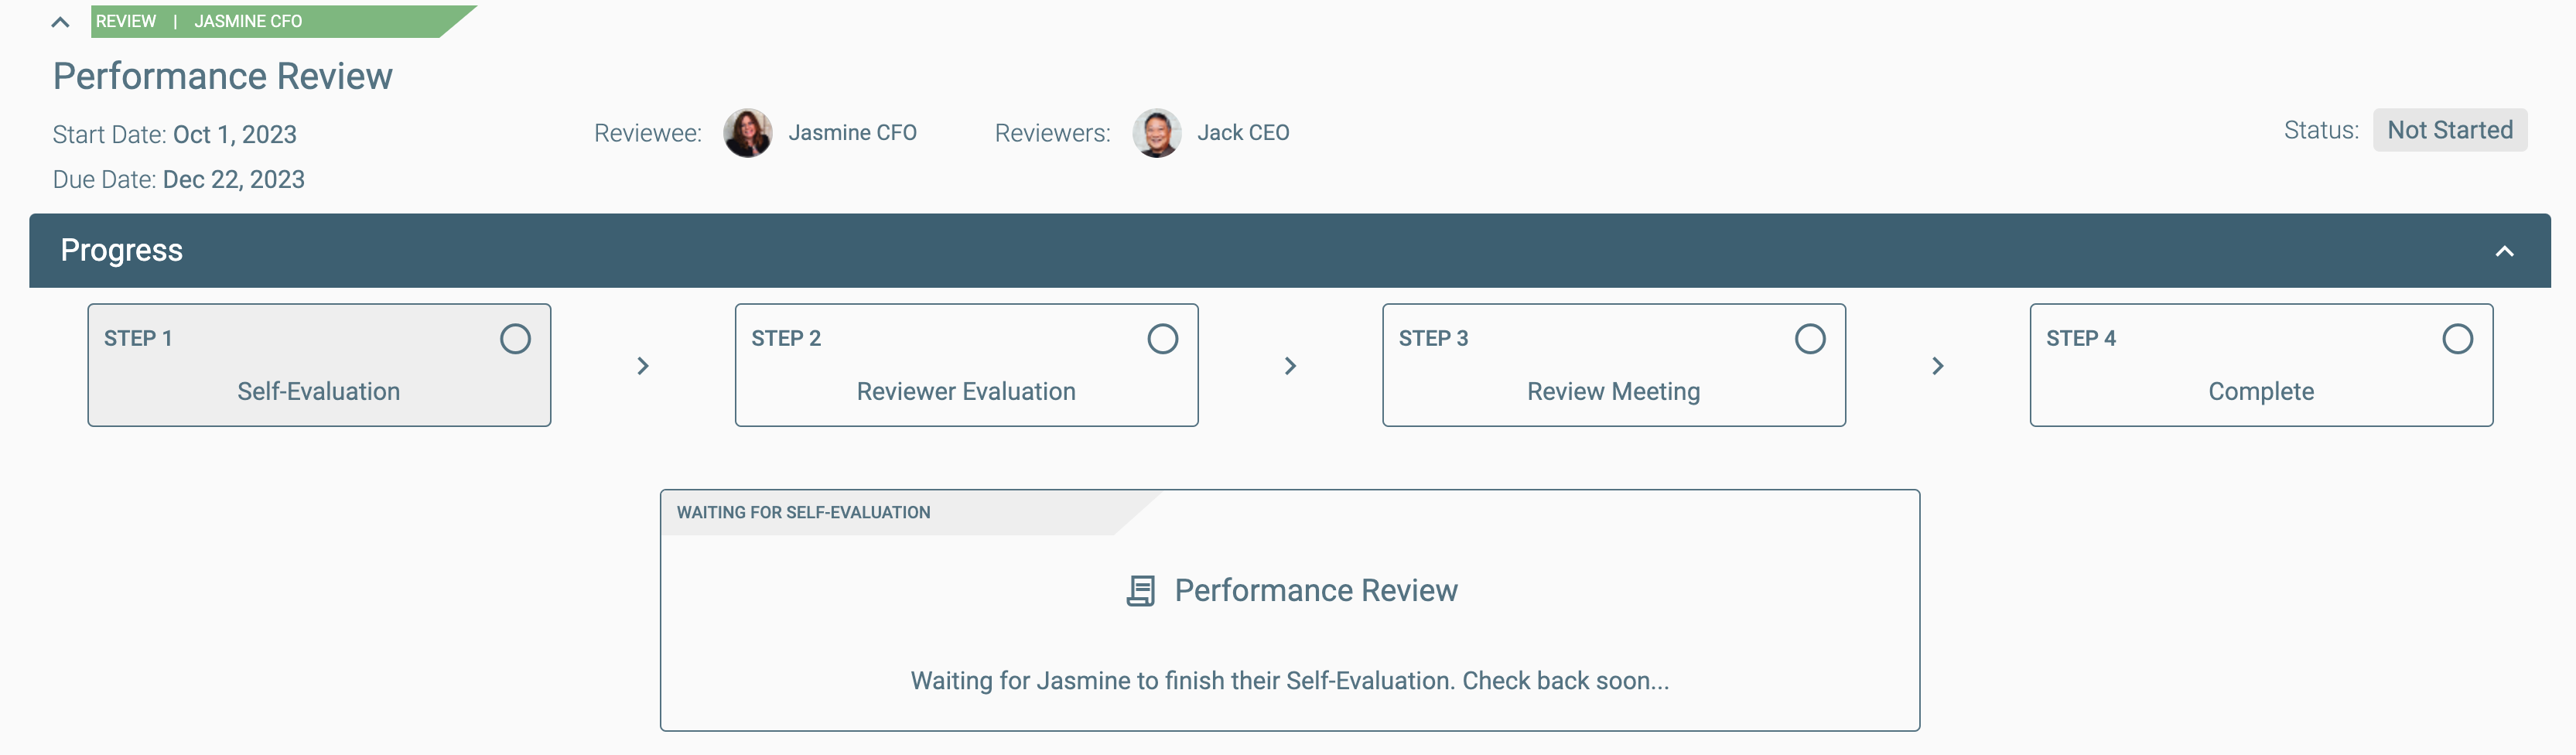Toggle the Step 3 completion circle
Screen dimensions: 2576x755
(1809, 339)
